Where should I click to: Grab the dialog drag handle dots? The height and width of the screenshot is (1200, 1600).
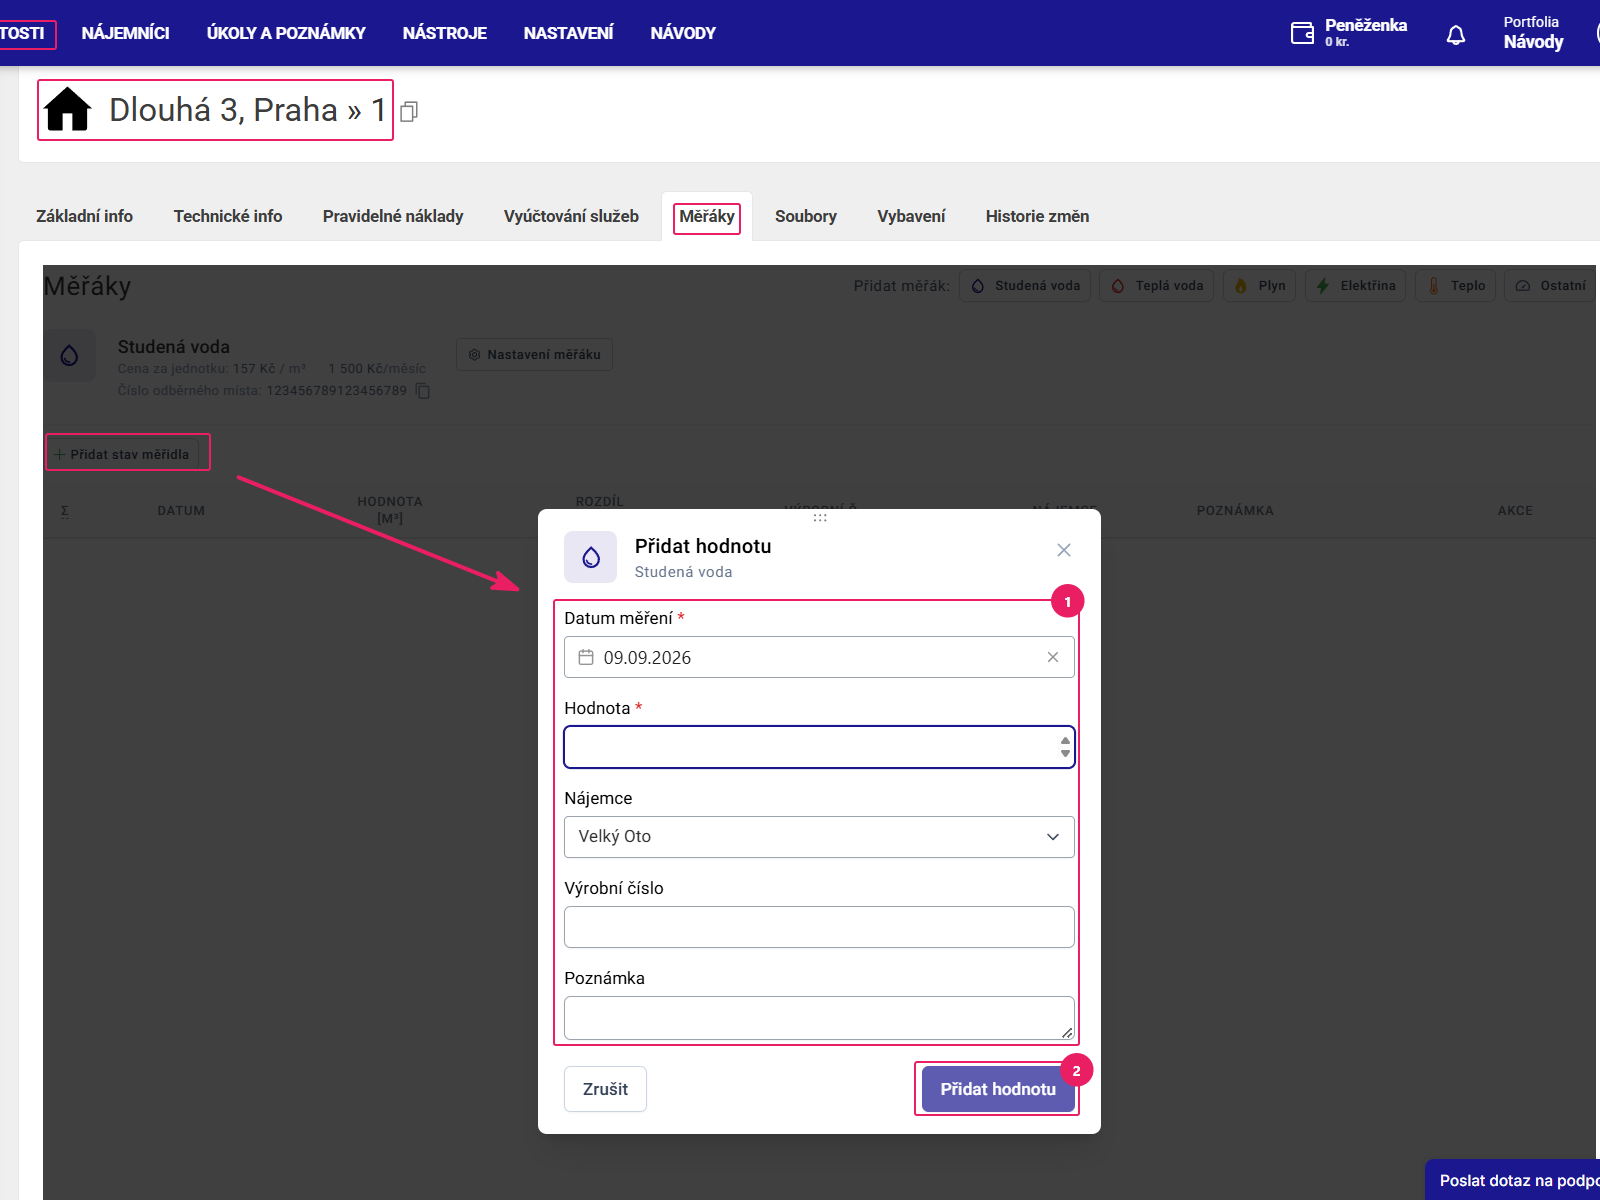(x=820, y=518)
